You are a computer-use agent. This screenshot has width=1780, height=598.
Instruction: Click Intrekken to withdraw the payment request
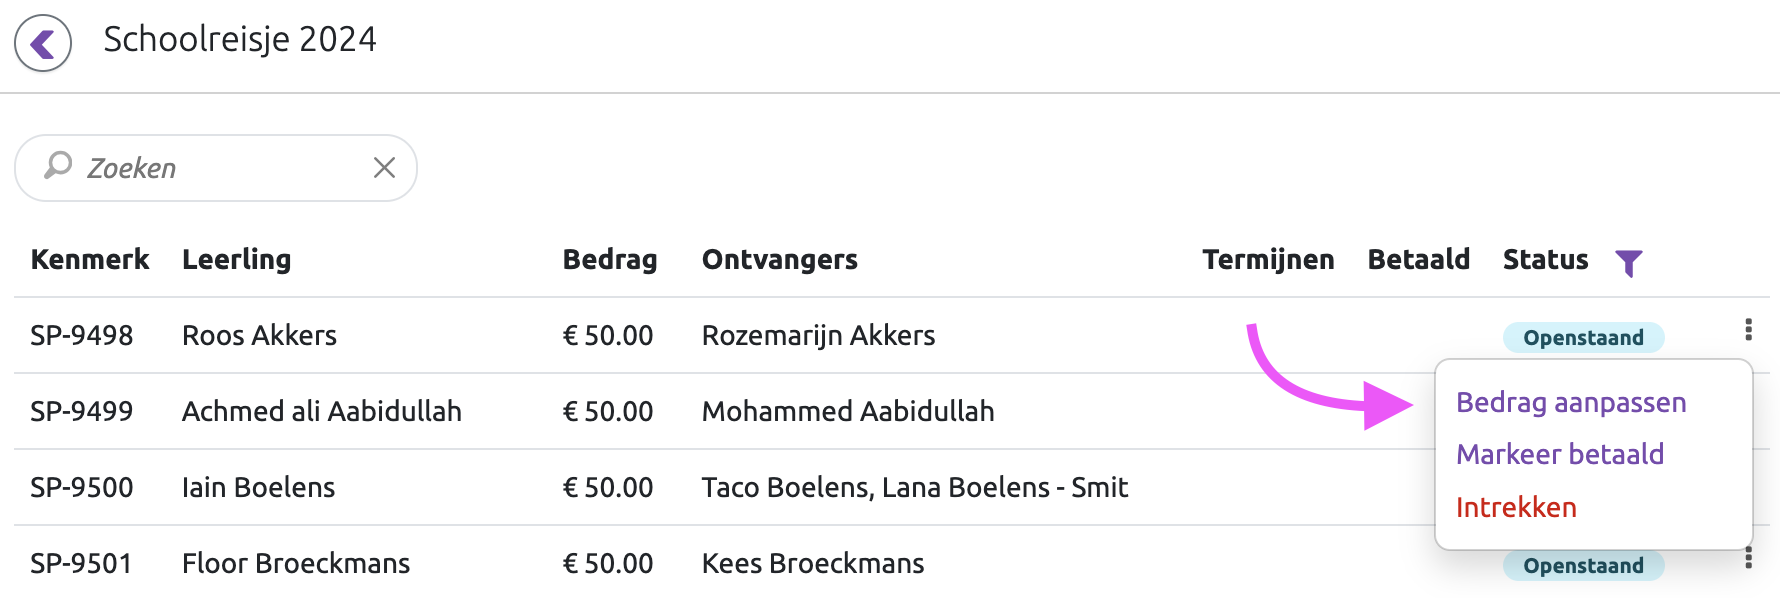pyautogui.click(x=1516, y=507)
